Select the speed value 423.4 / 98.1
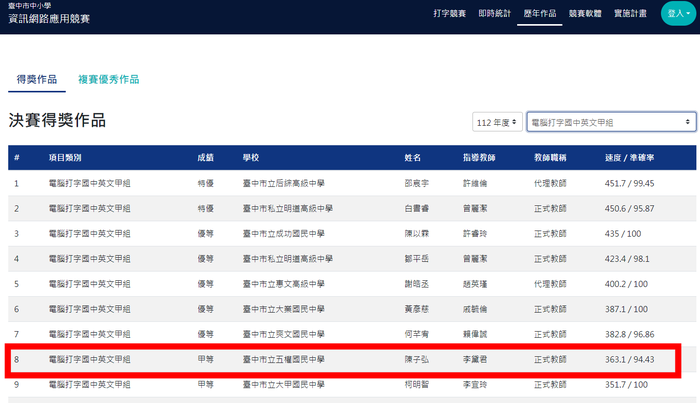This screenshot has height=403, width=700. click(x=627, y=259)
